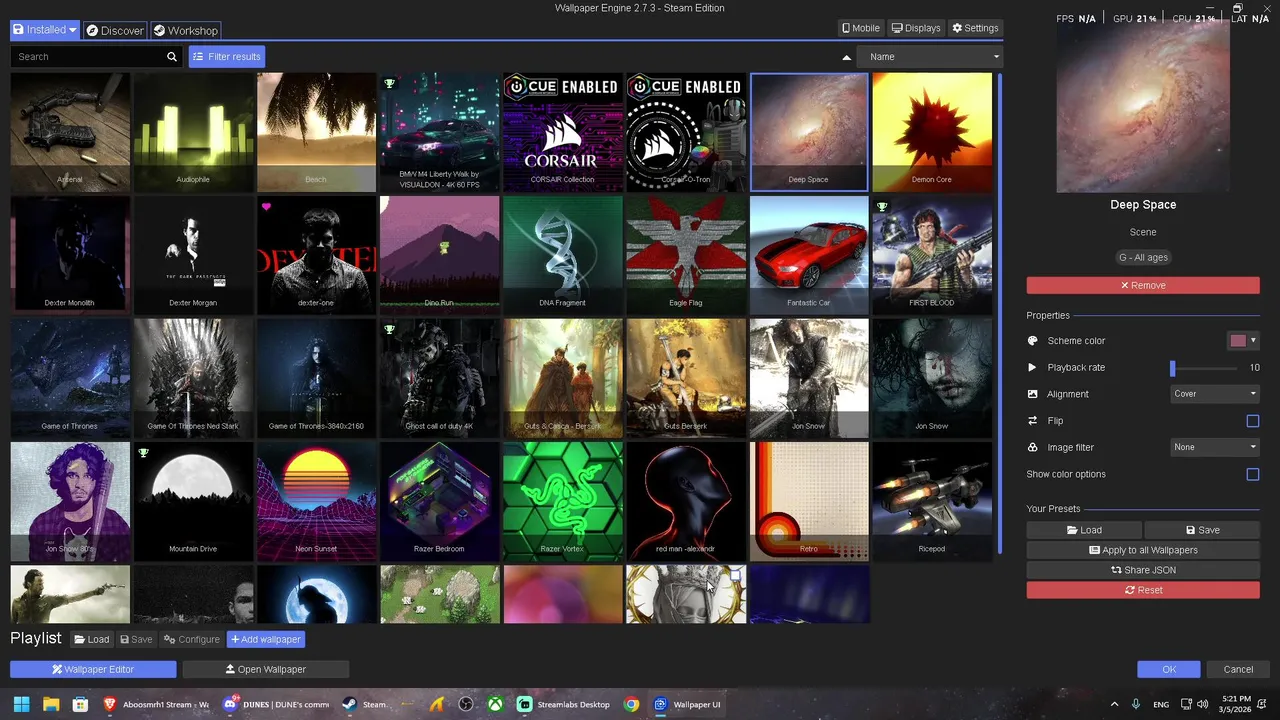The height and width of the screenshot is (720, 1280).
Task: Open Steam taskbar item
Action: (364, 704)
